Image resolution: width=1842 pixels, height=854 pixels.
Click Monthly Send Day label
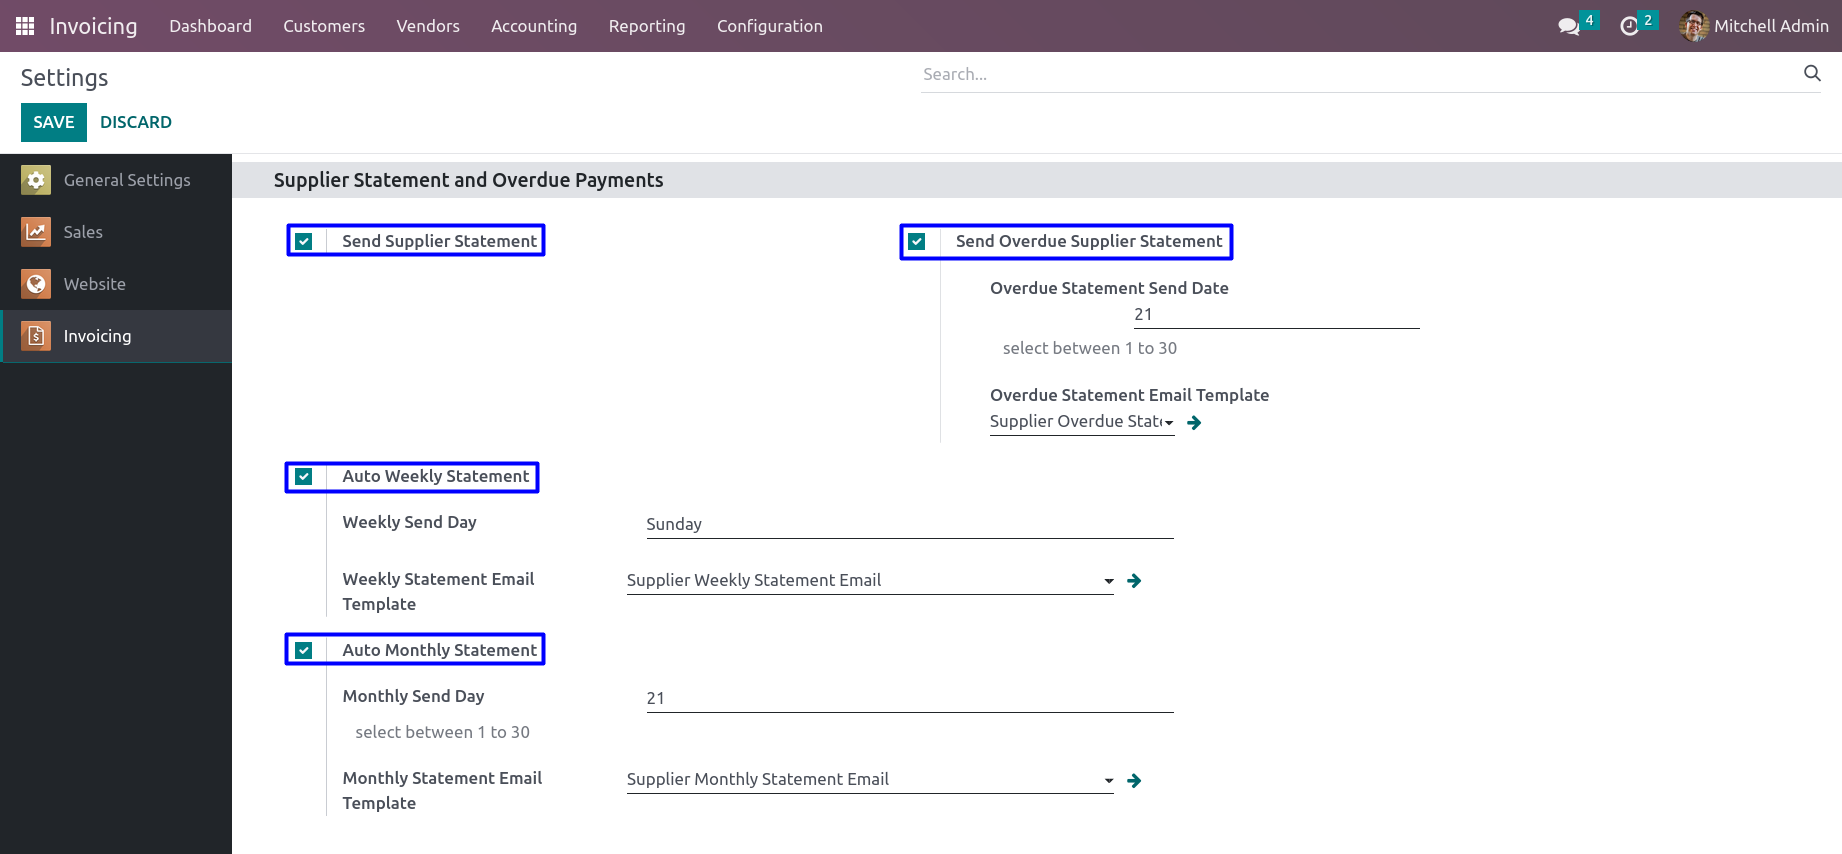click(414, 696)
